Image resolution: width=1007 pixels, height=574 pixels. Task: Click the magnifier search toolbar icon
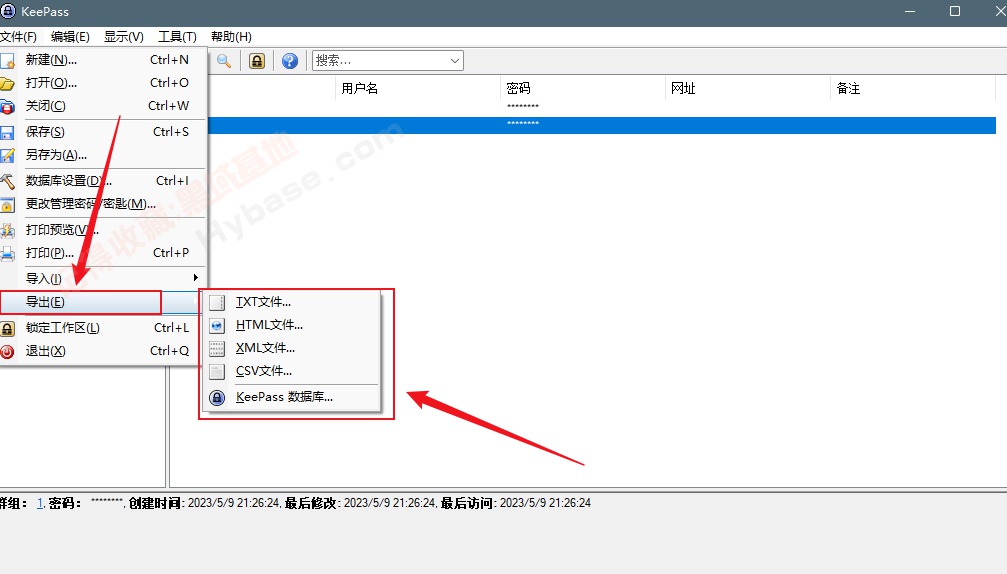pyautogui.click(x=224, y=61)
